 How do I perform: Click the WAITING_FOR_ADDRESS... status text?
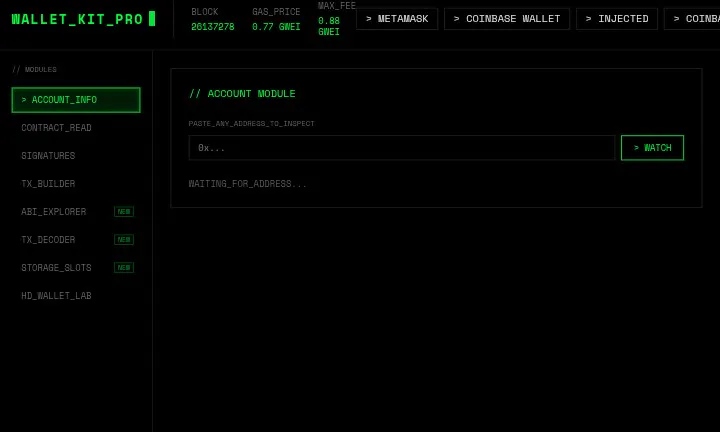click(248, 184)
